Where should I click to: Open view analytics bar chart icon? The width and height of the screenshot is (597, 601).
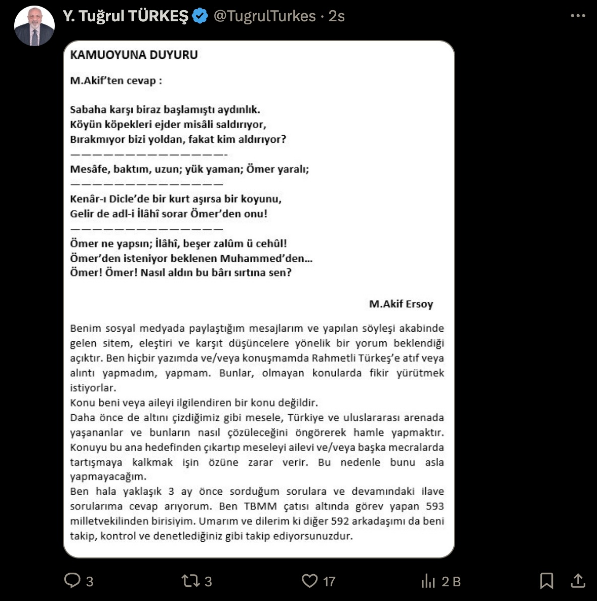tap(428, 581)
